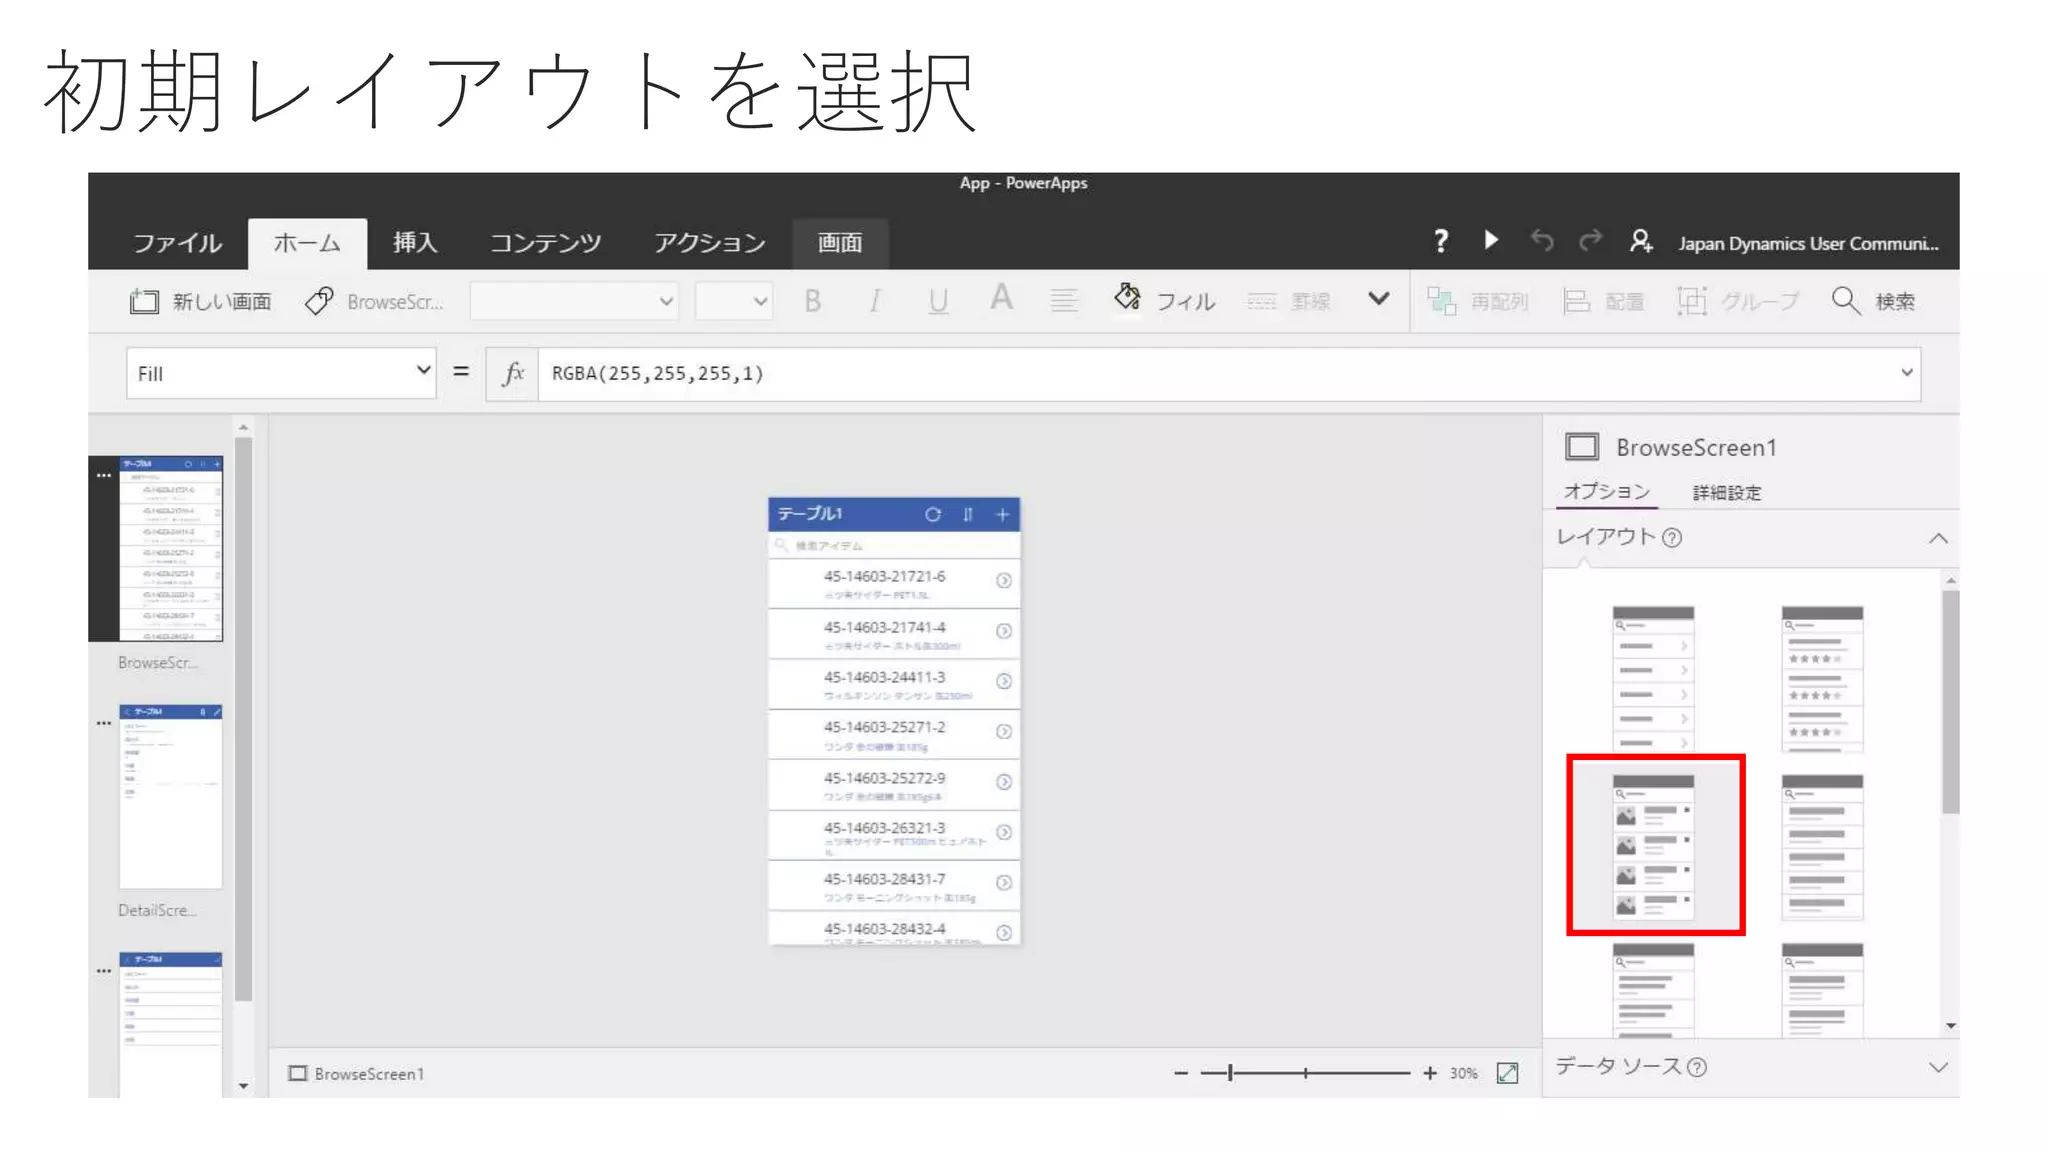Screen dimensions: 2048x1152
Task: Open options menu for DetailScreen thumbnail
Action: click(104, 723)
